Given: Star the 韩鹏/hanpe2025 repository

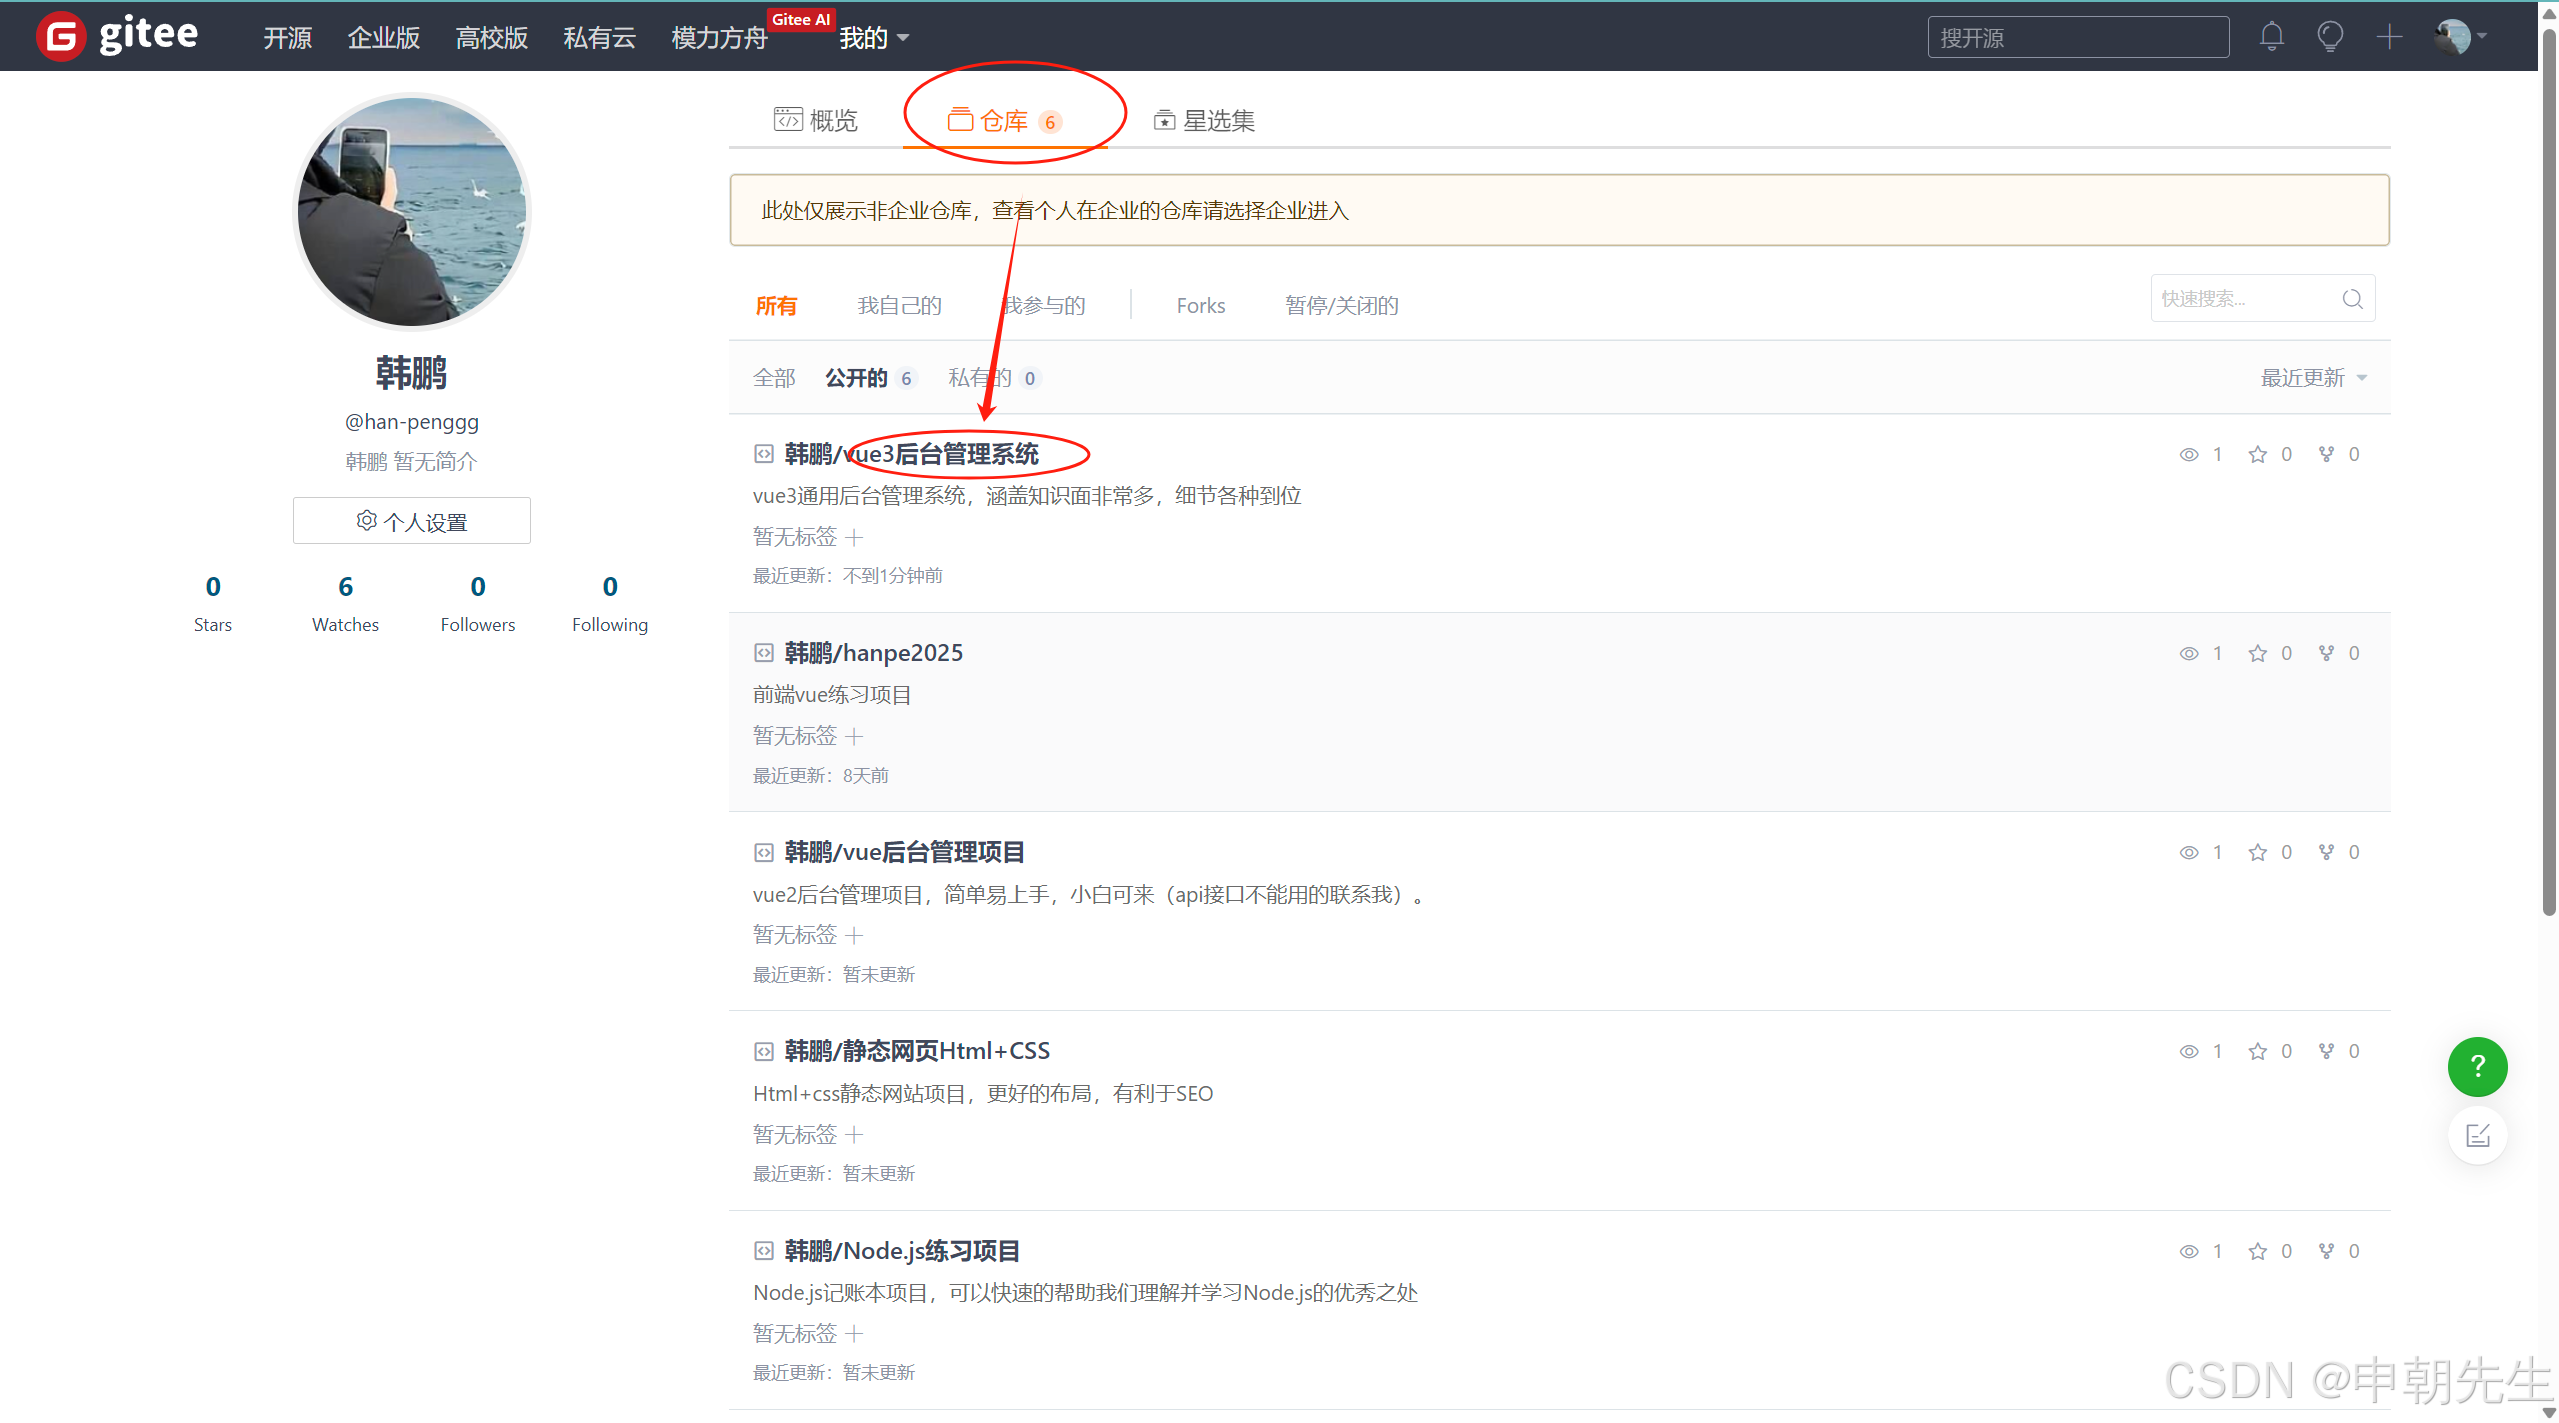Looking at the screenshot, I should click(x=2257, y=653).
